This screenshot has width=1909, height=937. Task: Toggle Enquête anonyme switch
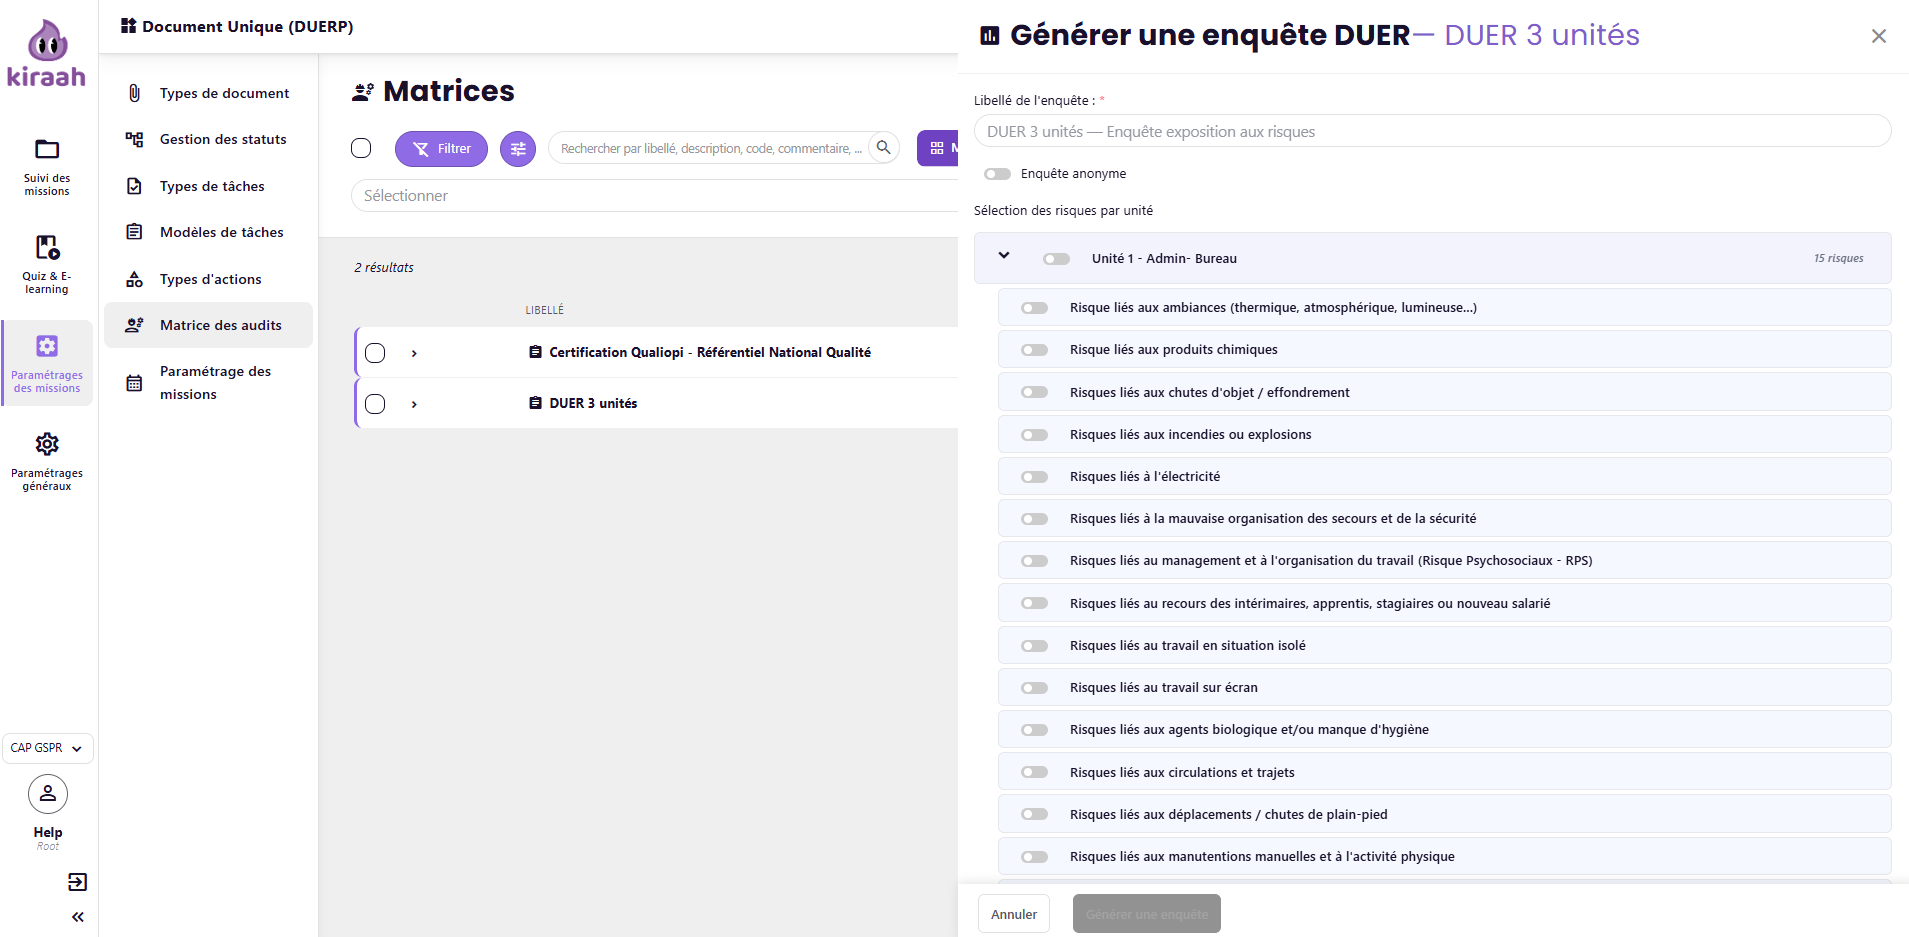tap(997, 174)
